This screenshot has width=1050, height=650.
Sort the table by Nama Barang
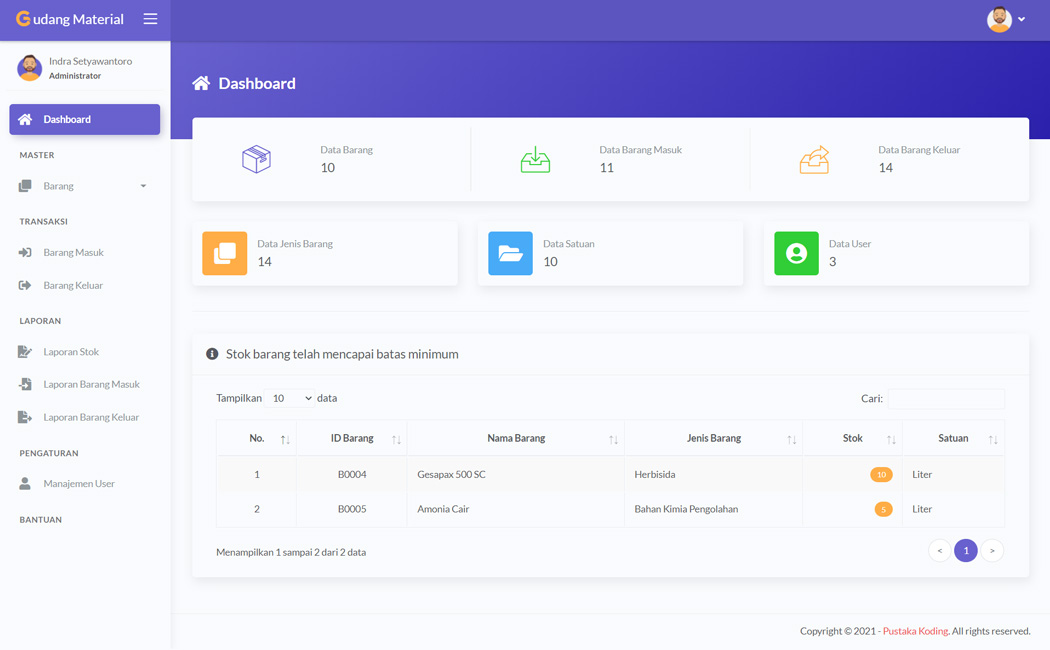pyautogui.click(x=515, y=438)
